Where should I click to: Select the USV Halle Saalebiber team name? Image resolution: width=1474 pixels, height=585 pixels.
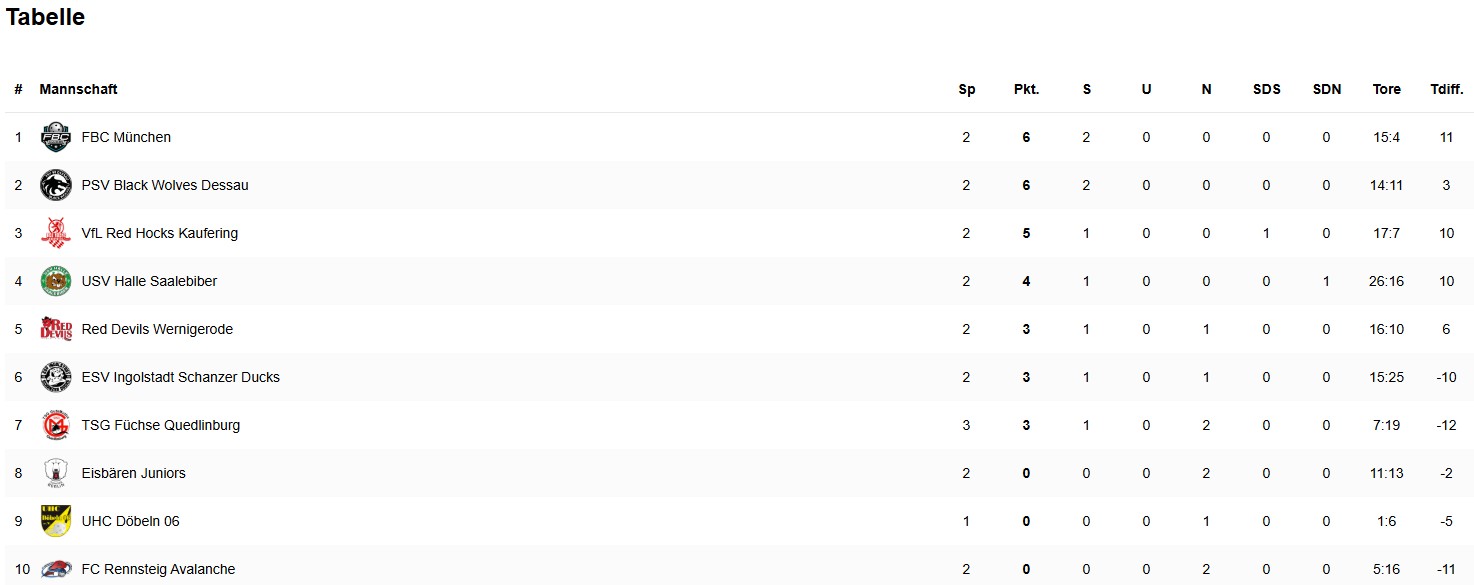149,281
